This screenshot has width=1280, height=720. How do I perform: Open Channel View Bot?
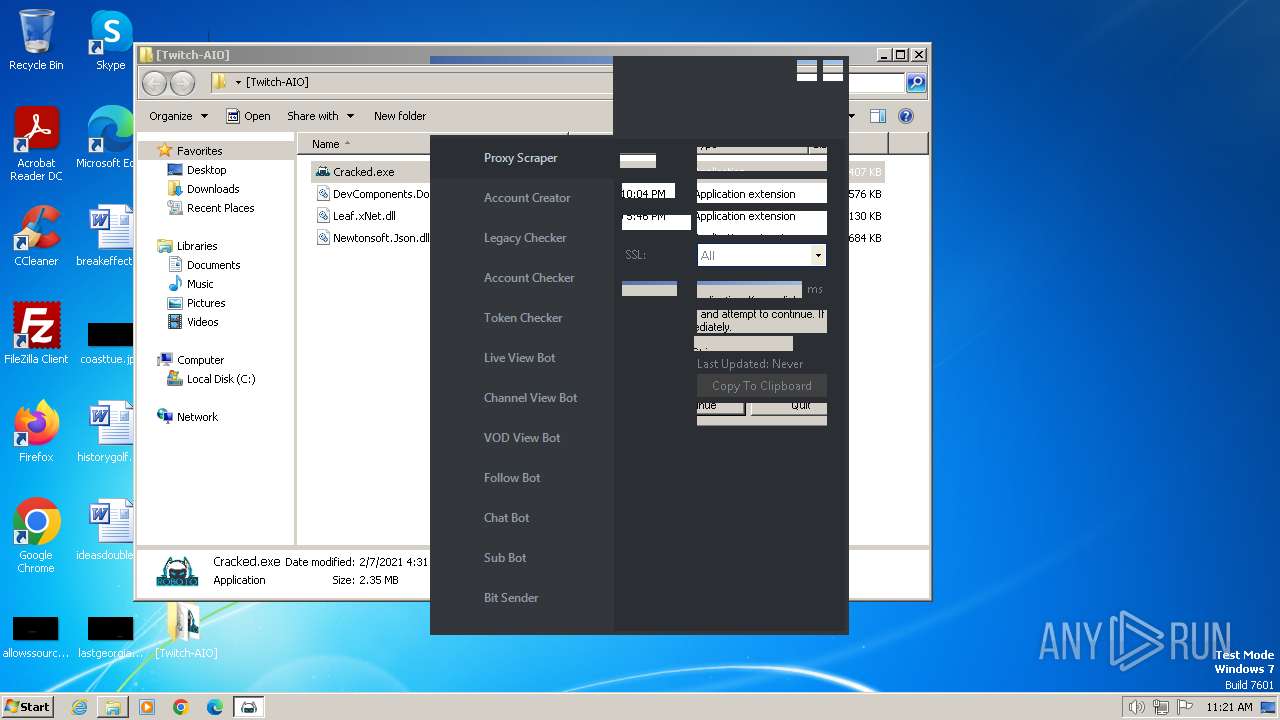point(530,398)
